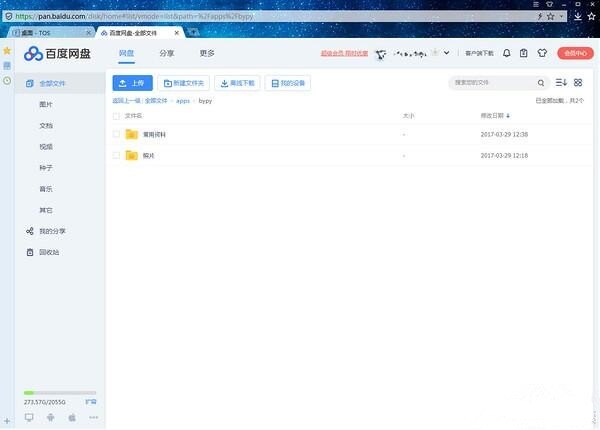Expand the more options ellipsis at bottom
Screen dimensions: 600x430
tap(93, 416)
